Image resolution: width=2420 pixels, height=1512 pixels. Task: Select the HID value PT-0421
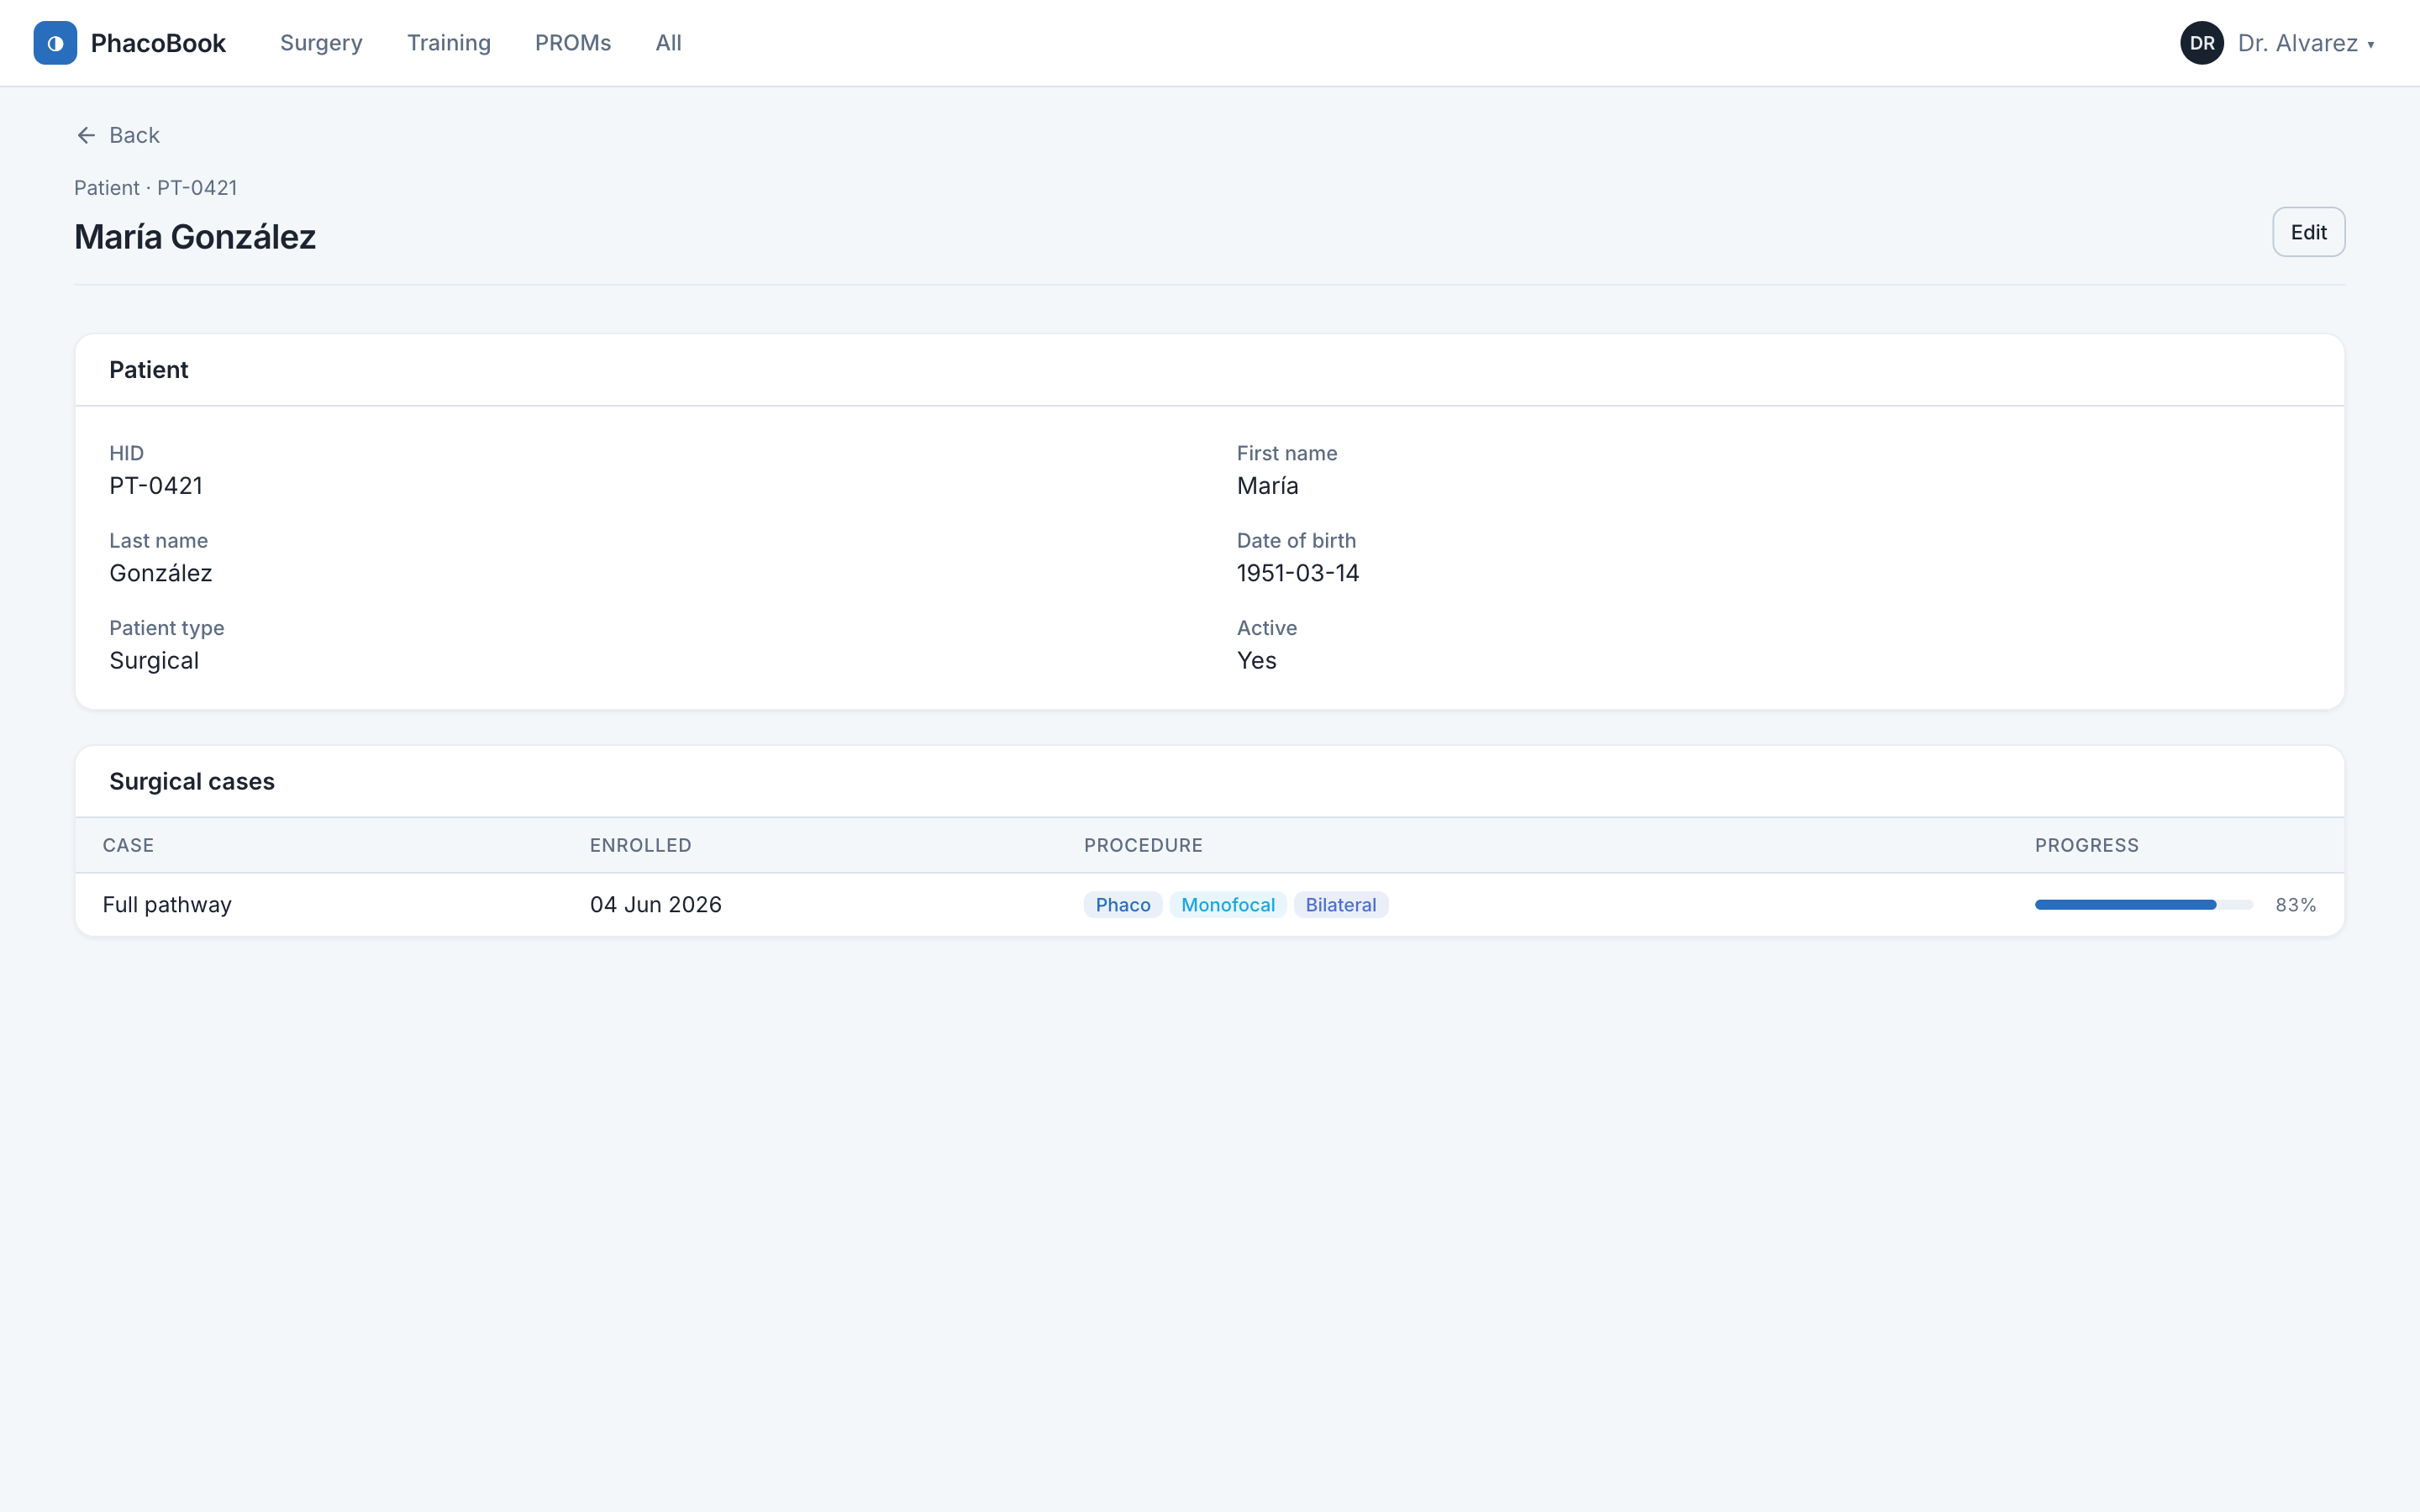click(156, 486)
